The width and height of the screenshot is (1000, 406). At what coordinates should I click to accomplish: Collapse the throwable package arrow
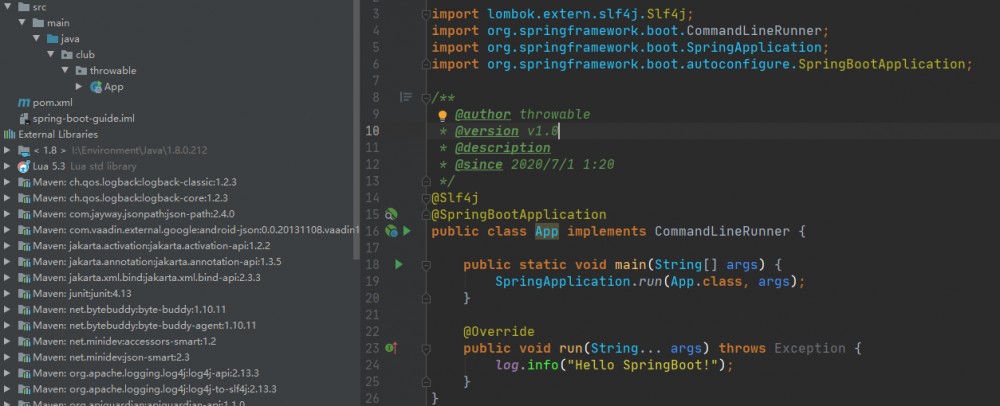click(65, 71)
